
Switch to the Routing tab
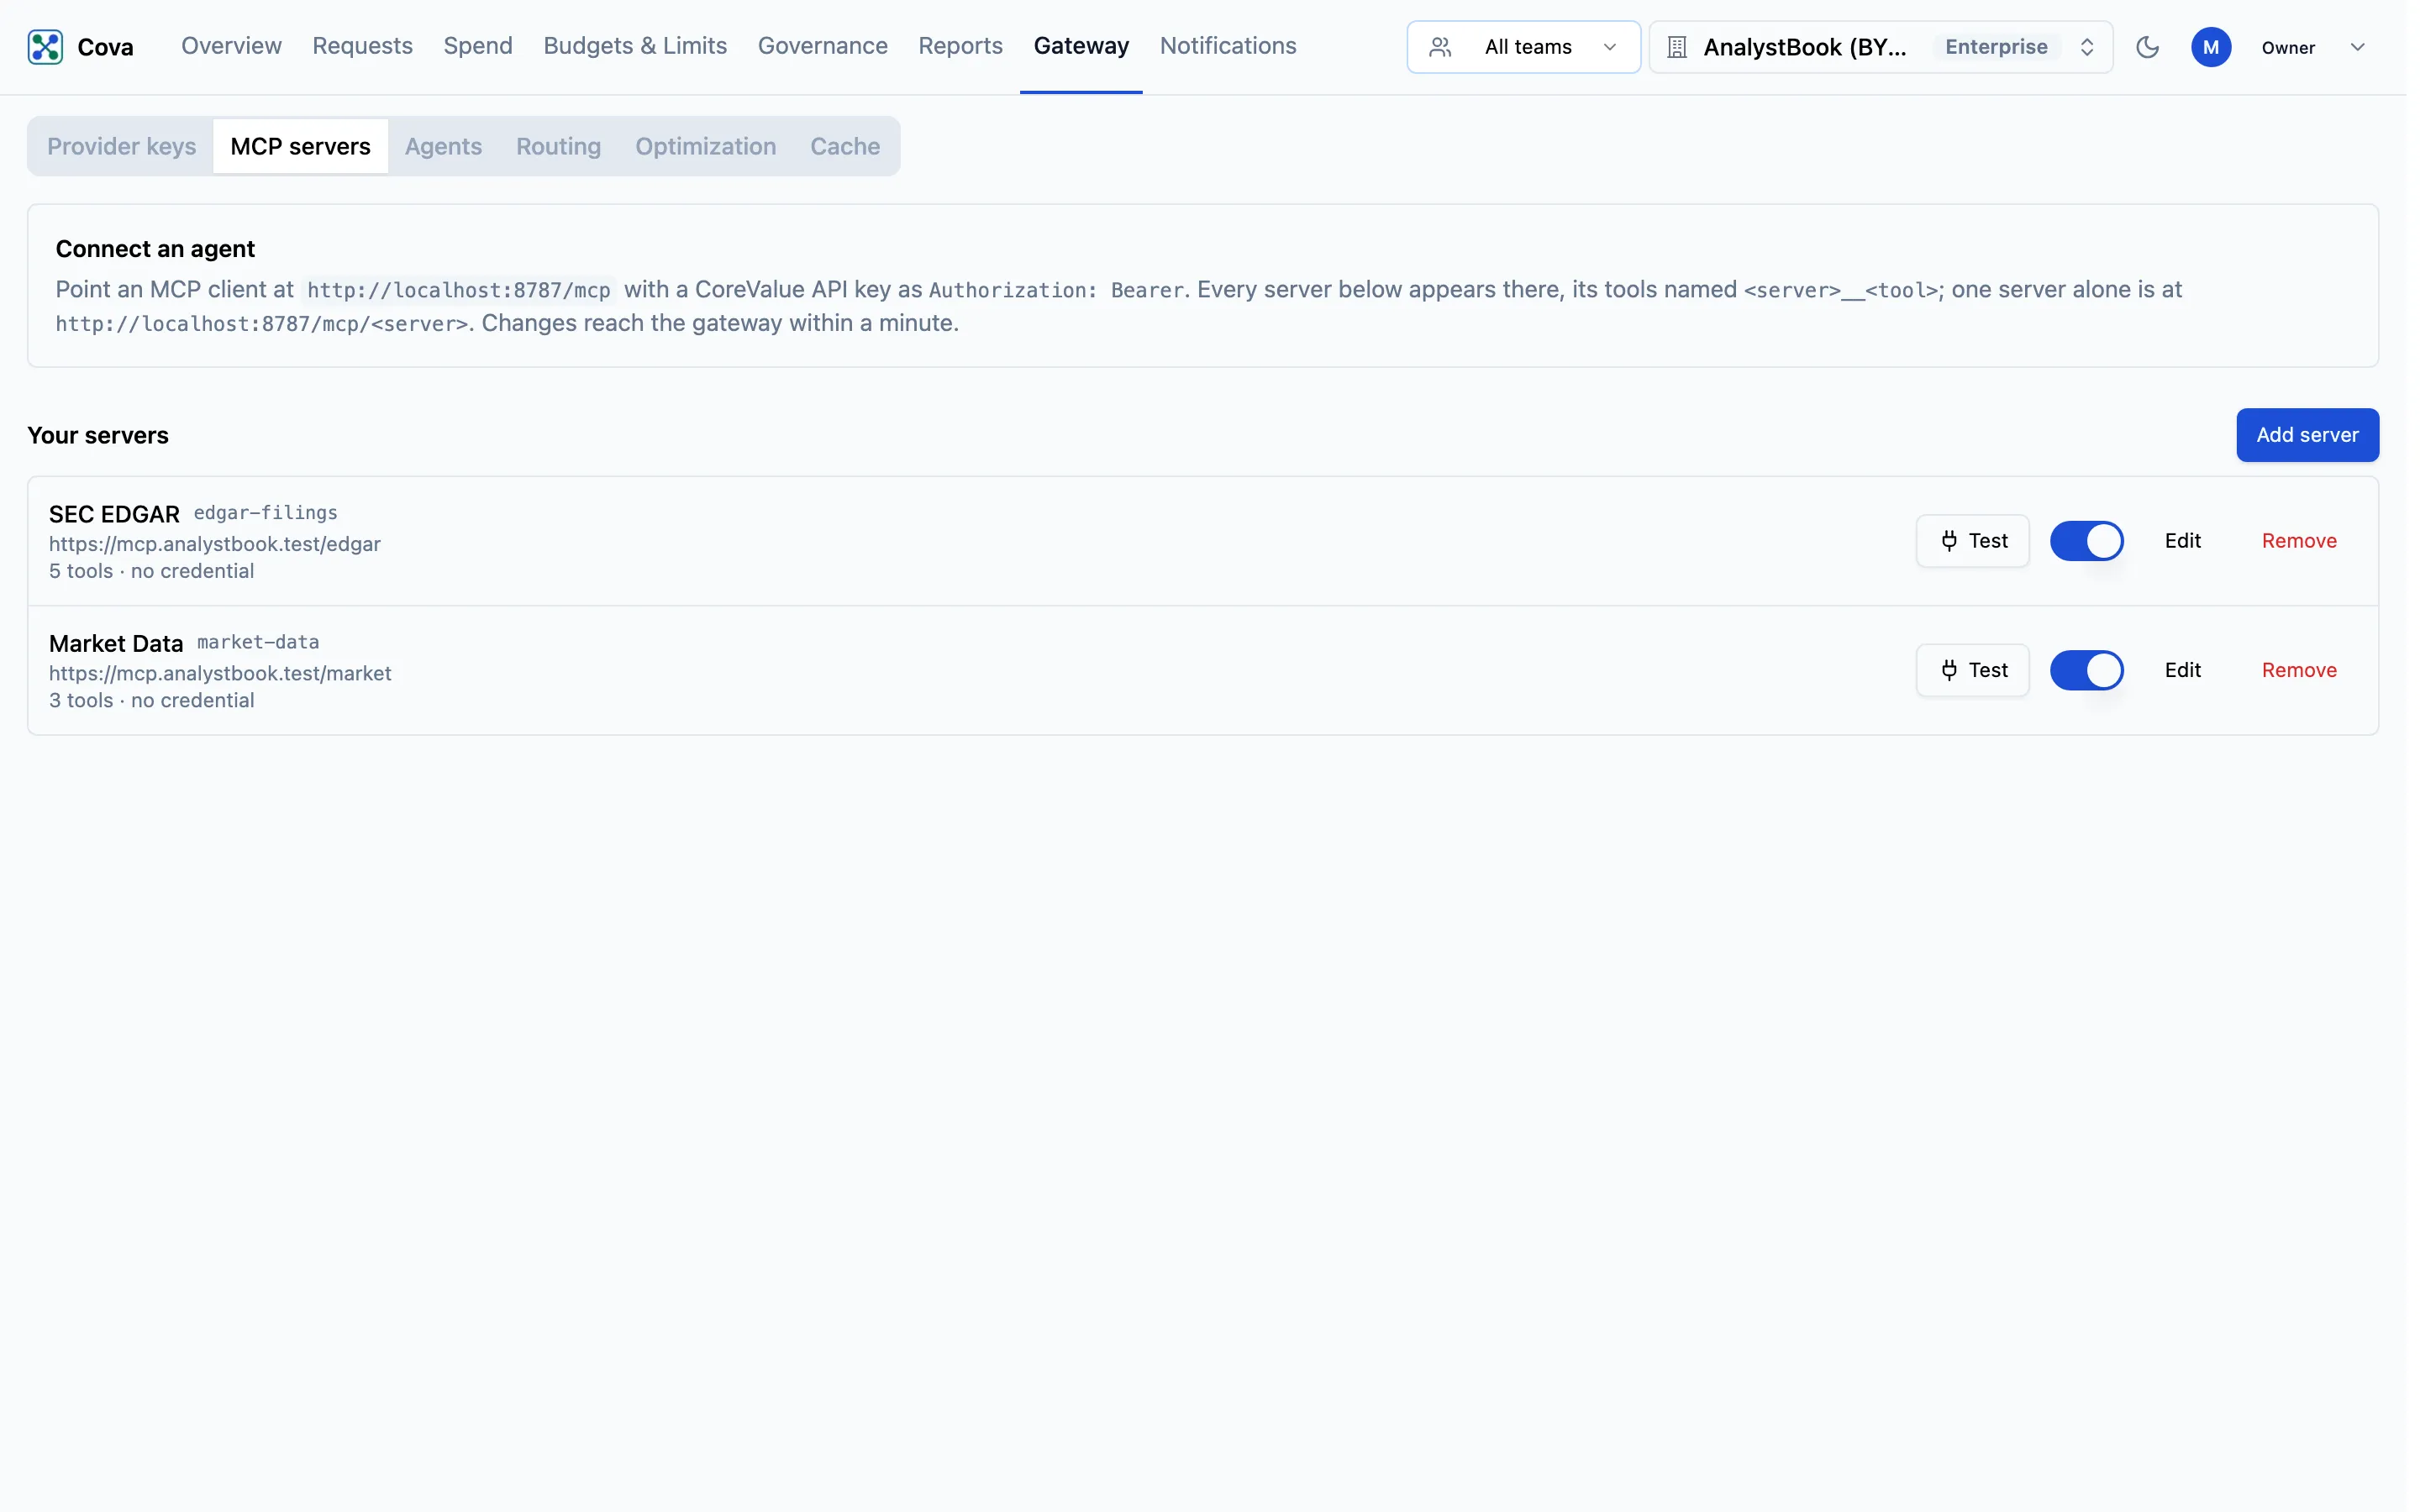(x=558, y=146)
